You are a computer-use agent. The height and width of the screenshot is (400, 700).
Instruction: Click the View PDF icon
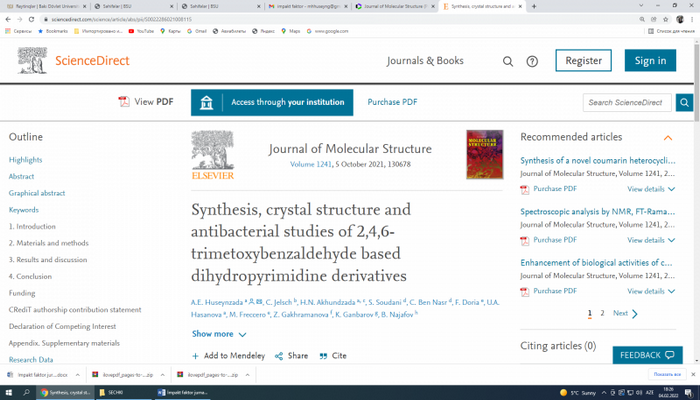click(x=125, y=102)
